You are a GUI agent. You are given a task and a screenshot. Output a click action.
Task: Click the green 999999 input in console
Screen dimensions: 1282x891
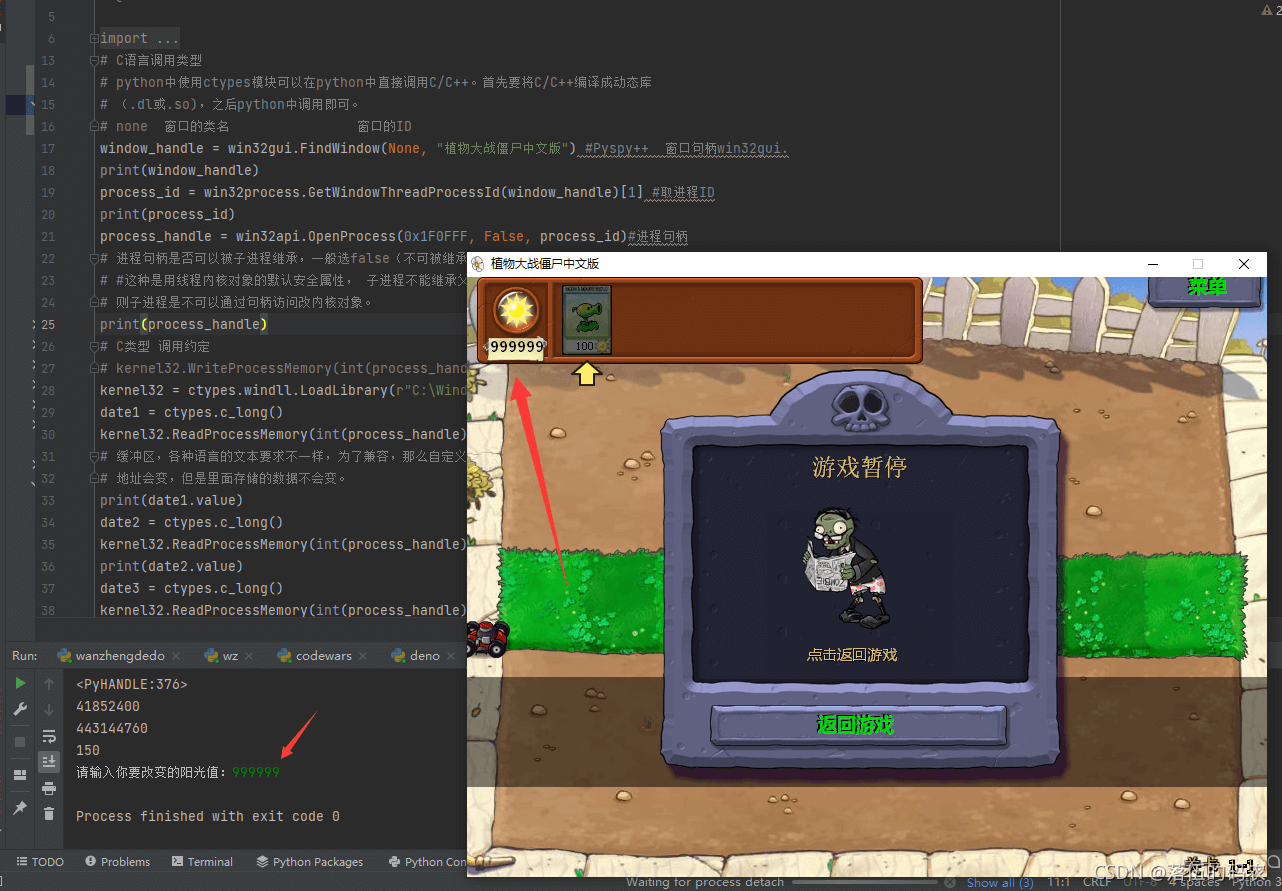[256, 772]
